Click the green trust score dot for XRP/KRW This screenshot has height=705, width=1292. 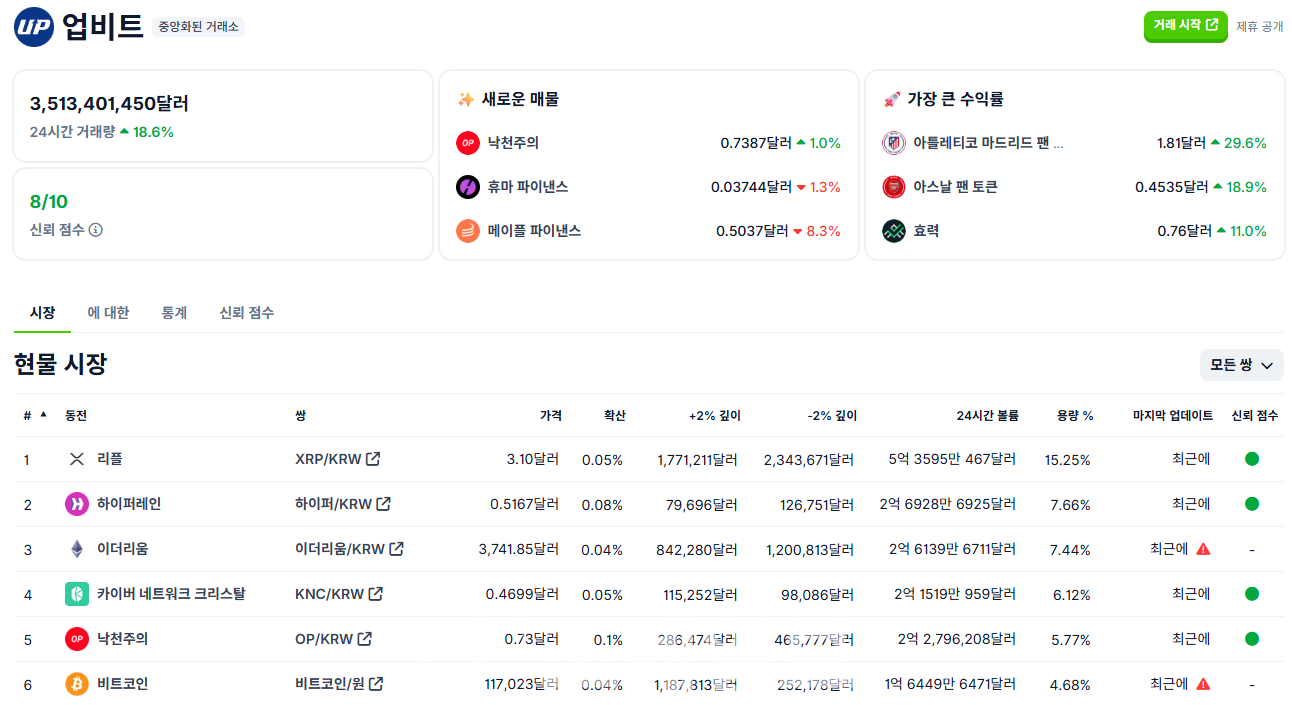coord(1253,459)
